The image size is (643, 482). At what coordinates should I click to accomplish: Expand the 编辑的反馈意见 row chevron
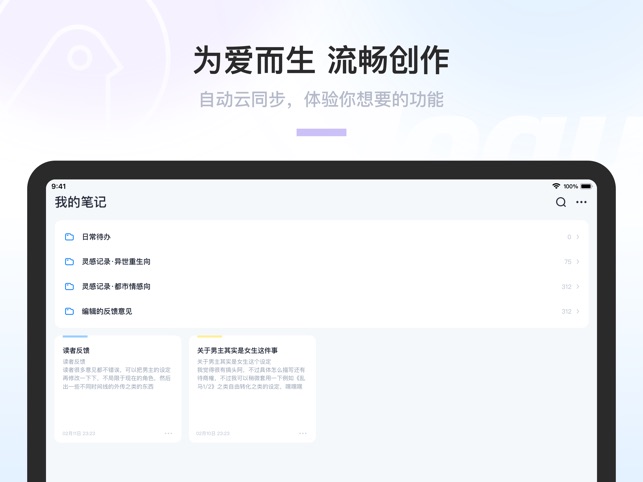[578, 311]
